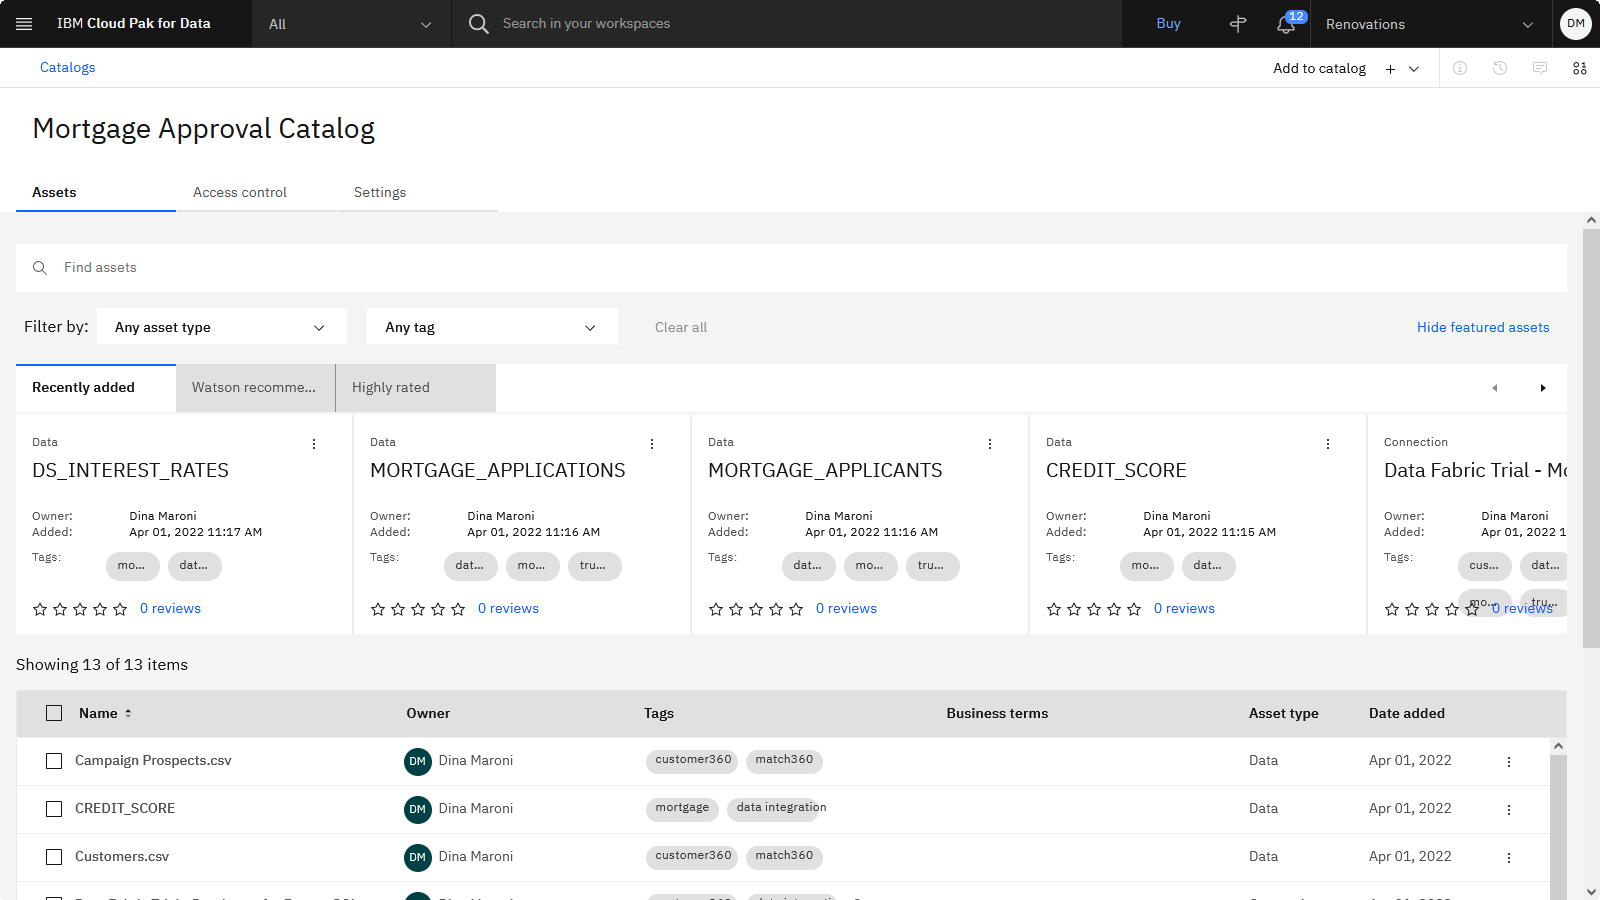Viewport: 1600px width, 900px height.
Task: Switch to the Assets tab
Action: coord(96,192)
